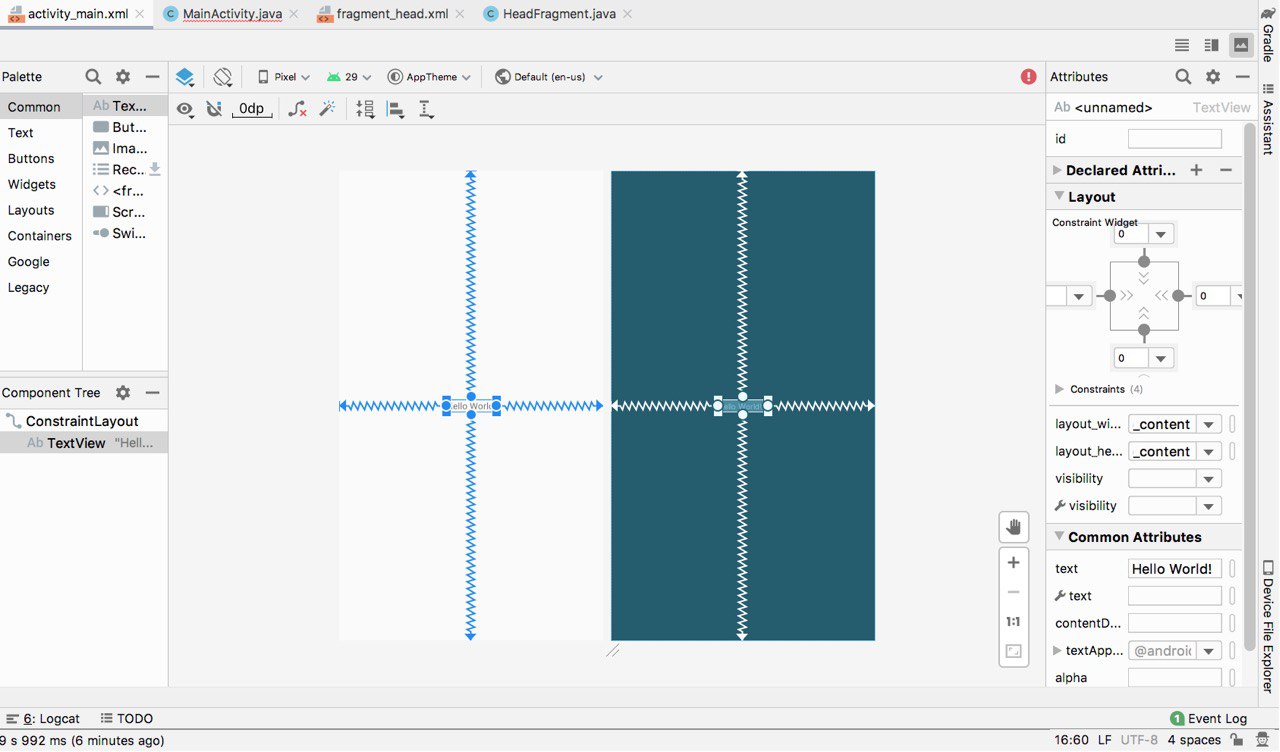Open Attributes panel settings gear
The image size is (1280, 752).
(x=1213, y=77)
